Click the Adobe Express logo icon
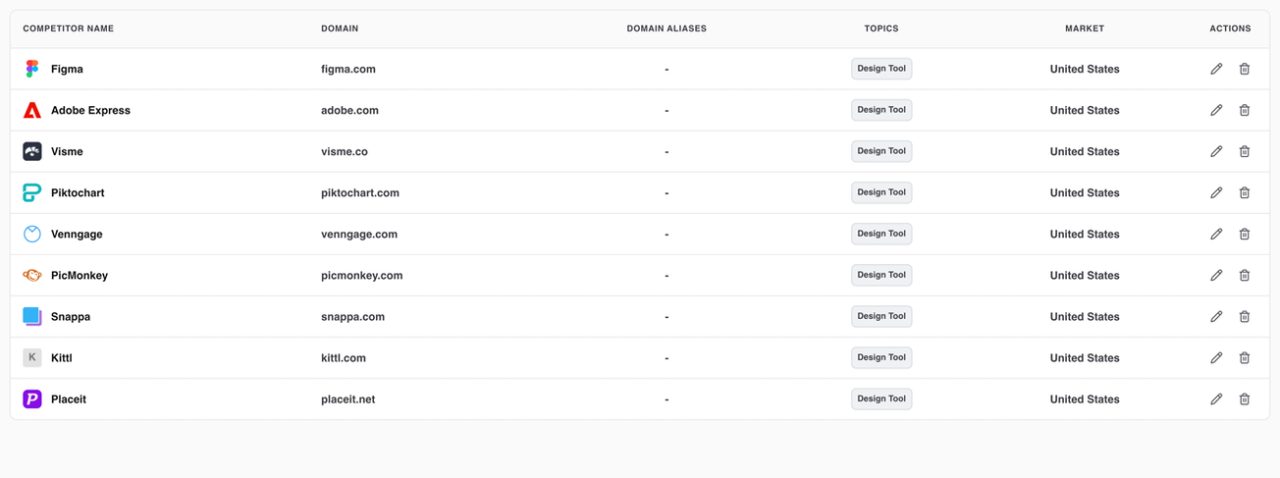Screen dimensions: 1280x478 pos(32,110)
